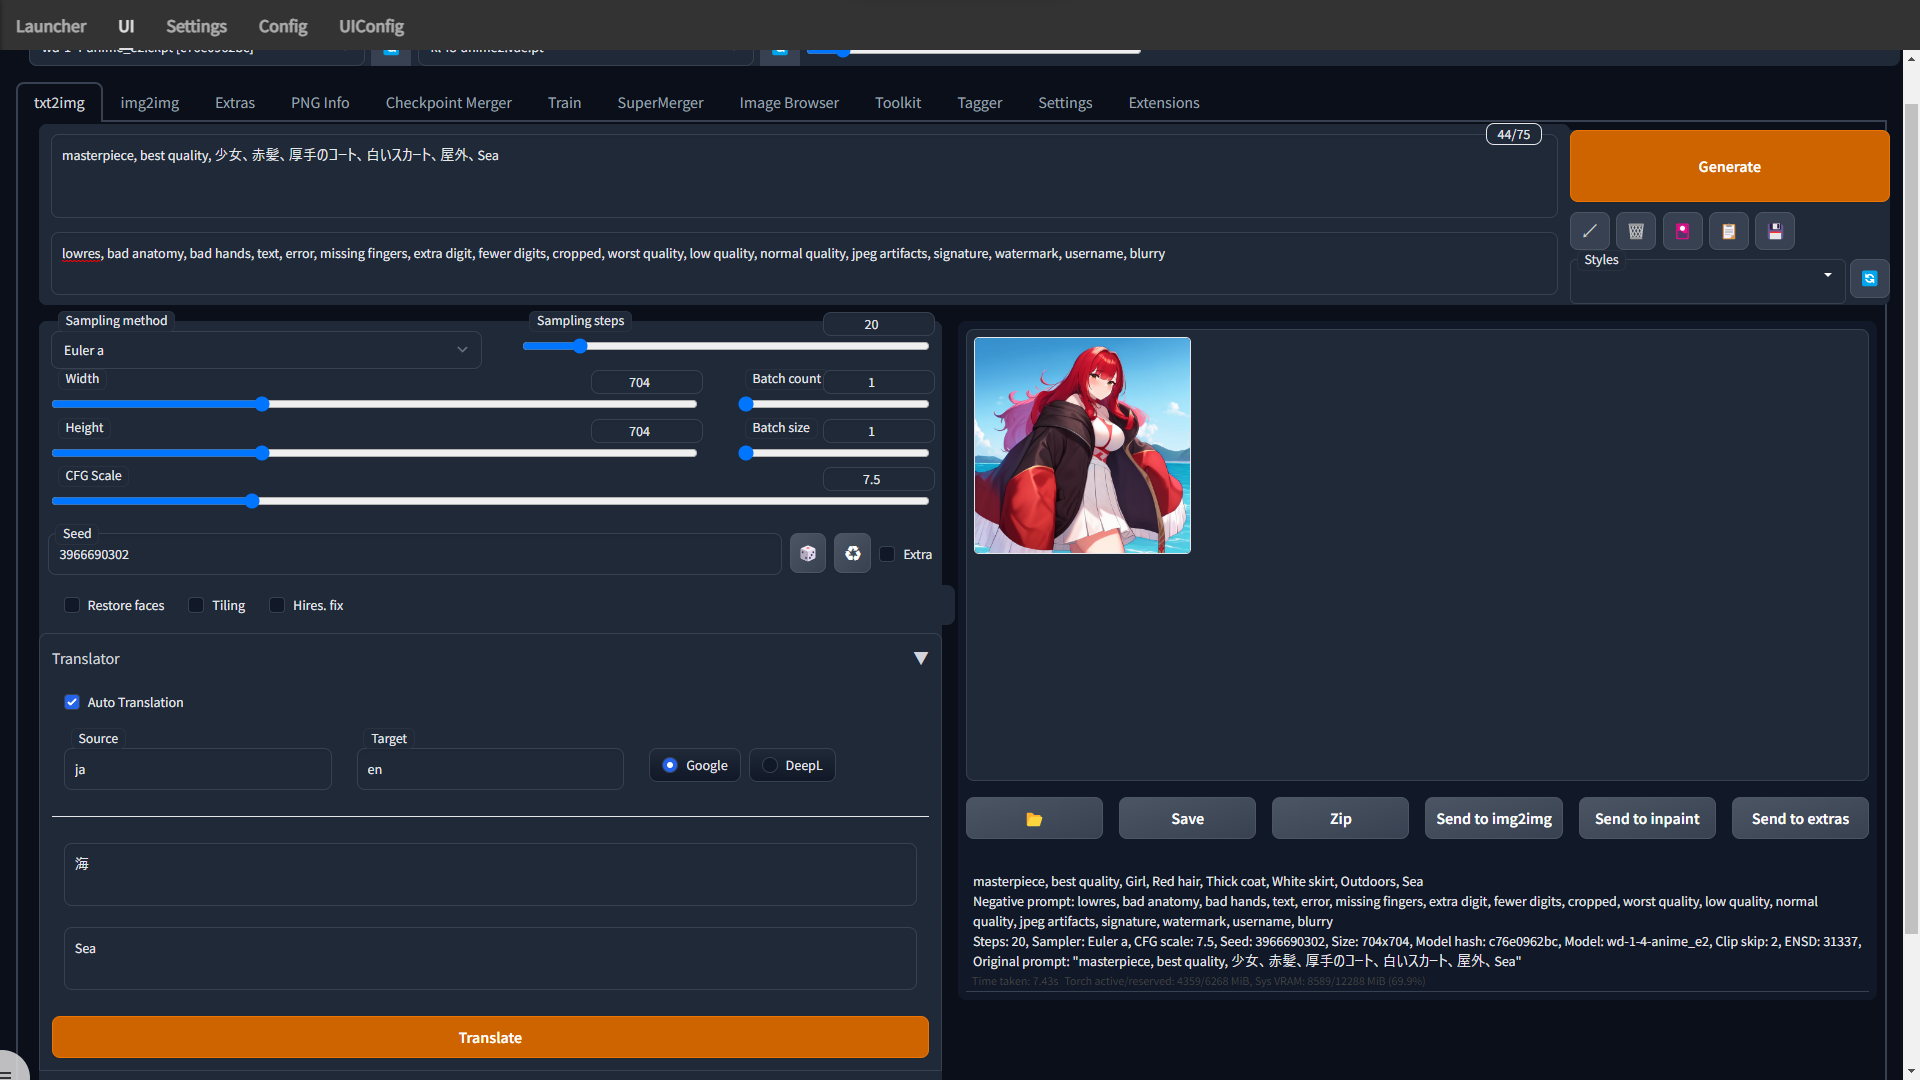
Task: Click the generated image thumbnail
Action: [x=1082, y=445]
